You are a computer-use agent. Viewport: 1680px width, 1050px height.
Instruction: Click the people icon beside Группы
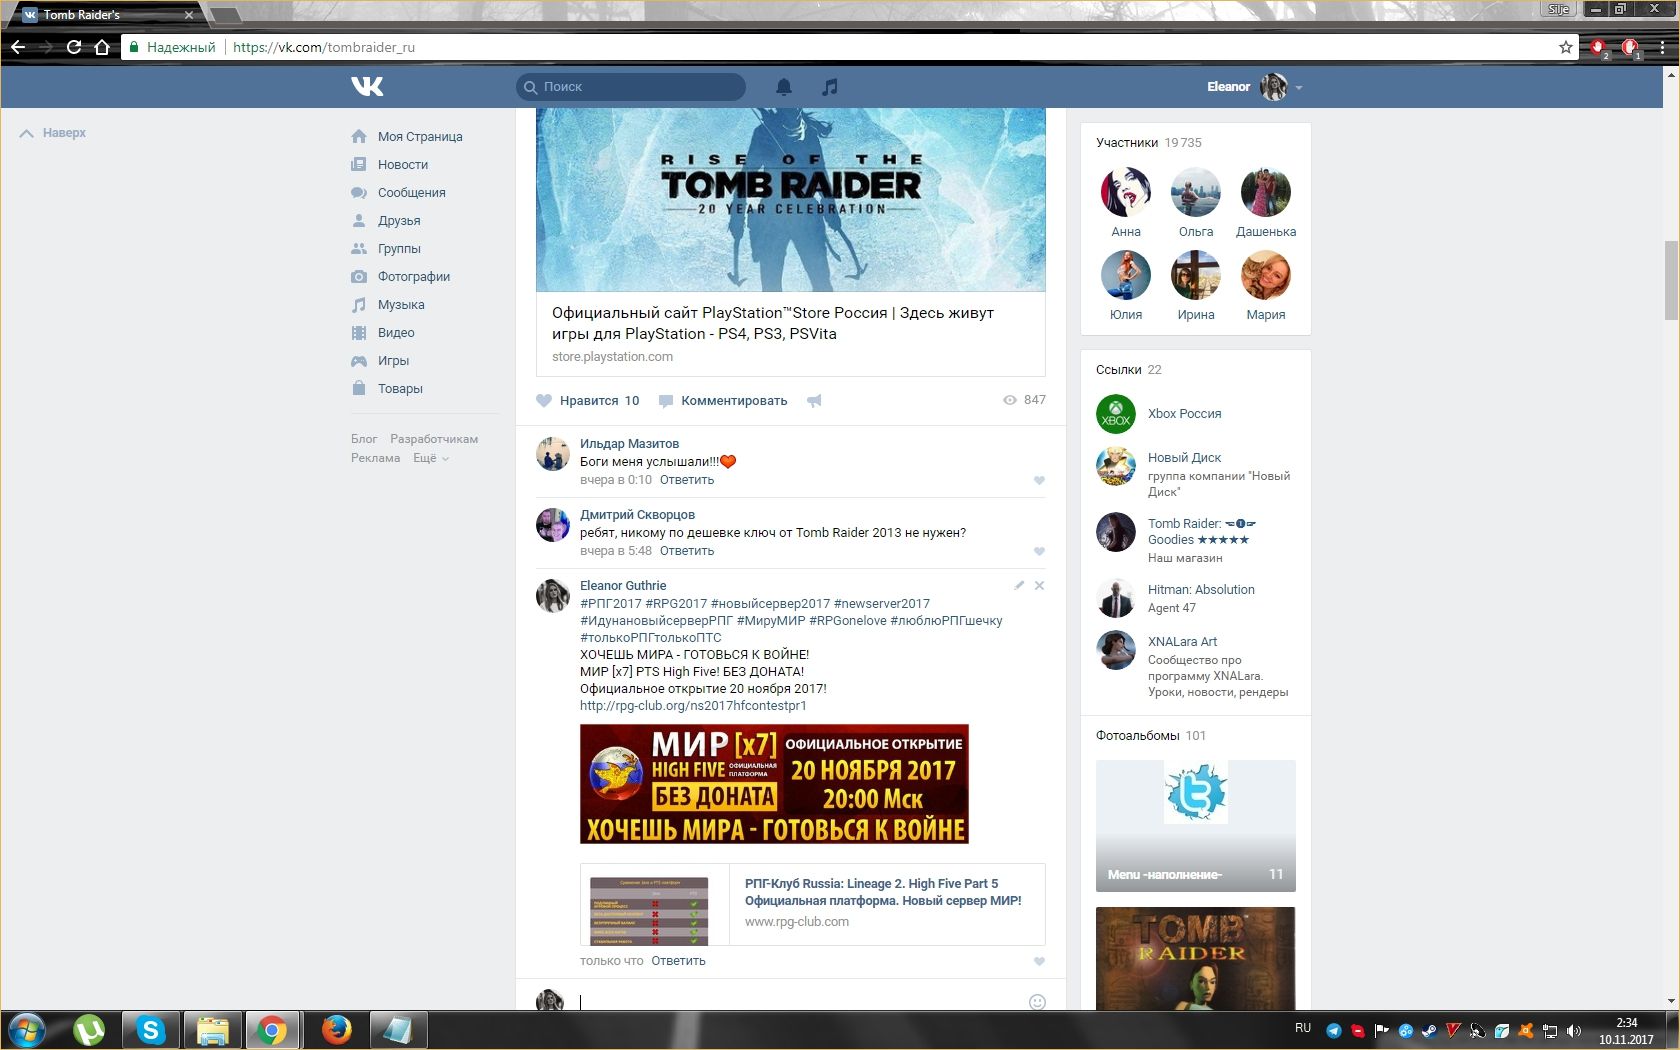pos(359,248)
